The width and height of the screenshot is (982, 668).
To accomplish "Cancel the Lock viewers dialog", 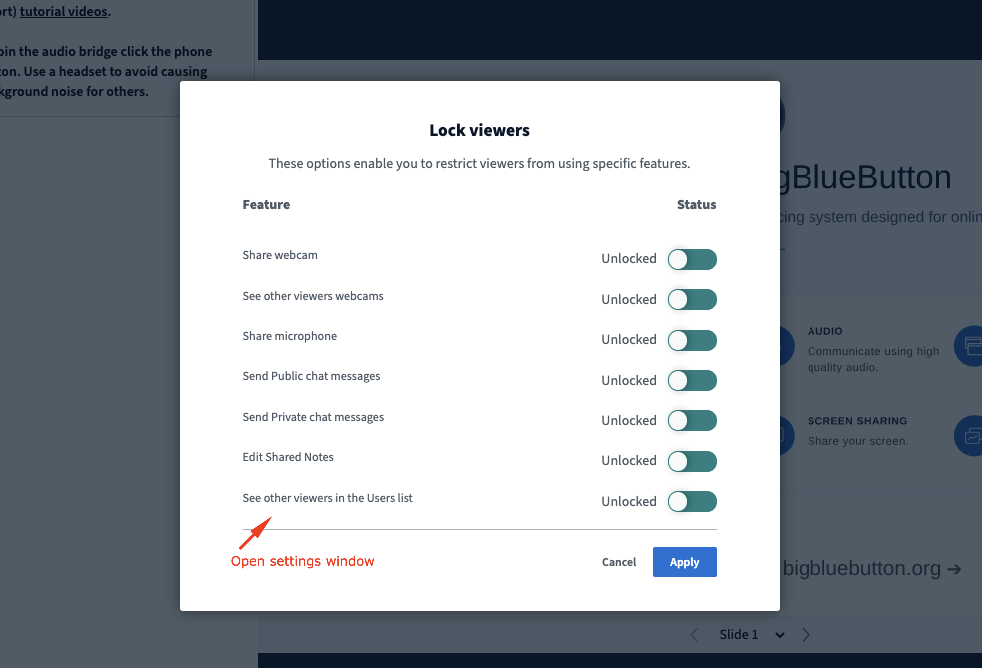I will tap(619, 562).
